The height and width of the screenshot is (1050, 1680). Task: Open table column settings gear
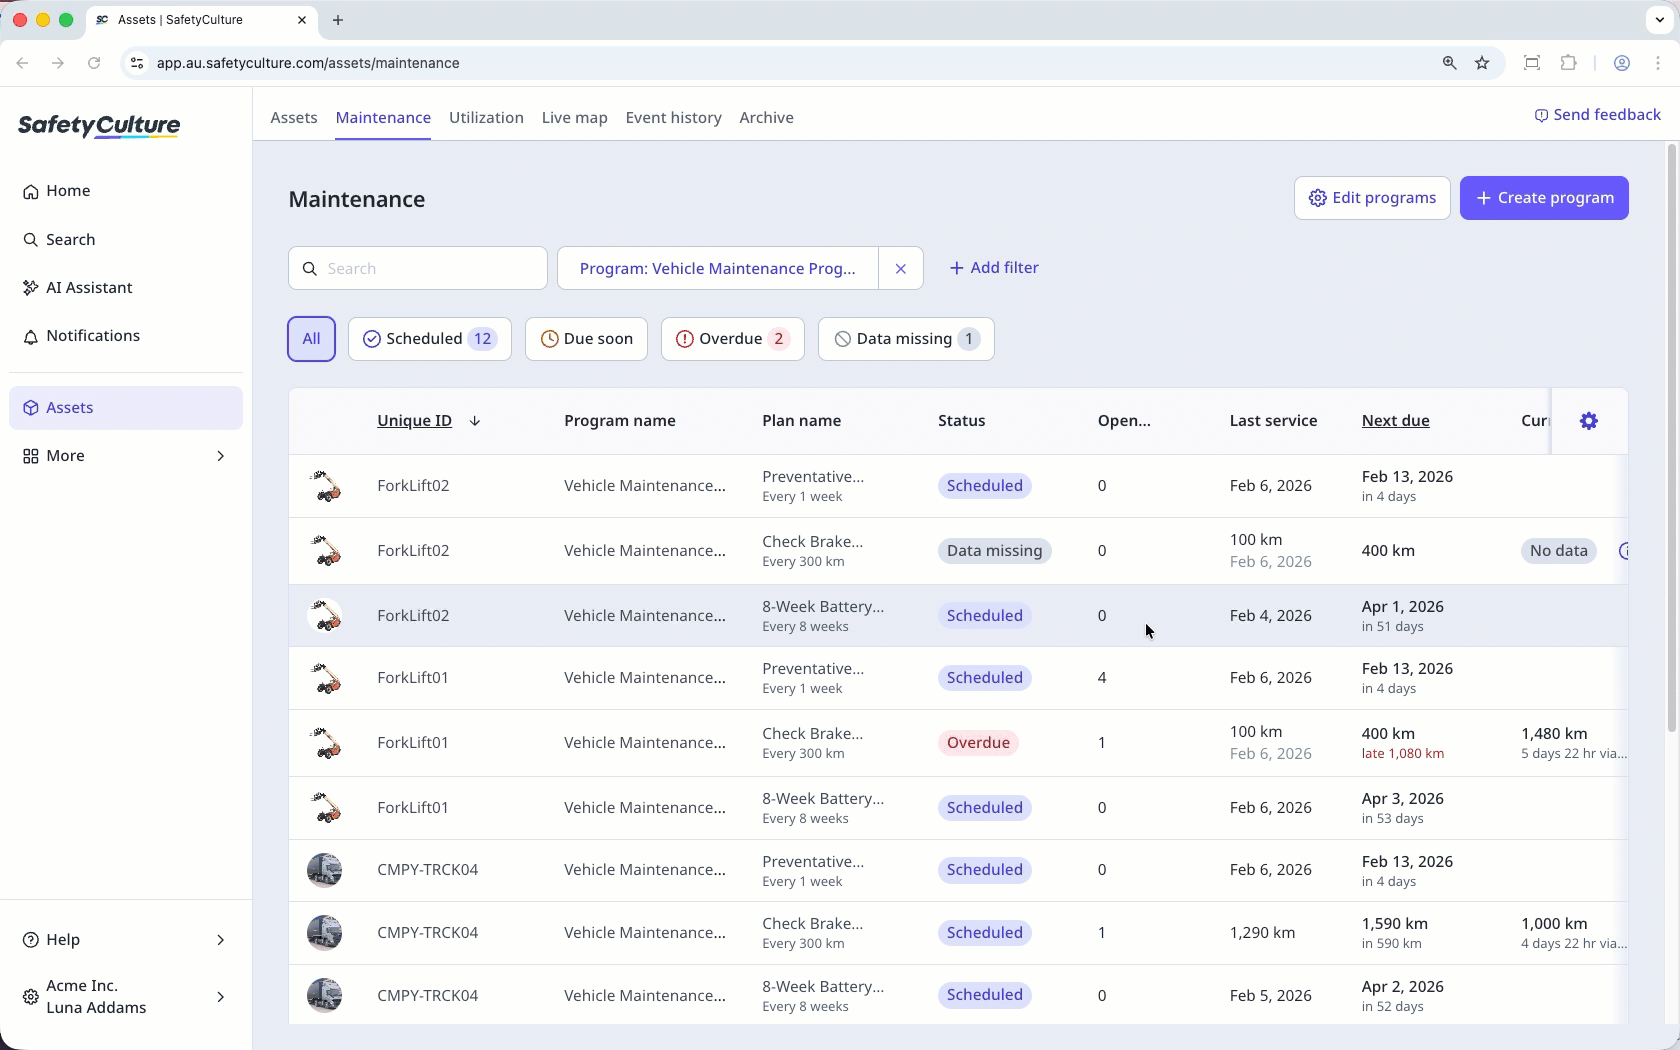(1588, 421)
